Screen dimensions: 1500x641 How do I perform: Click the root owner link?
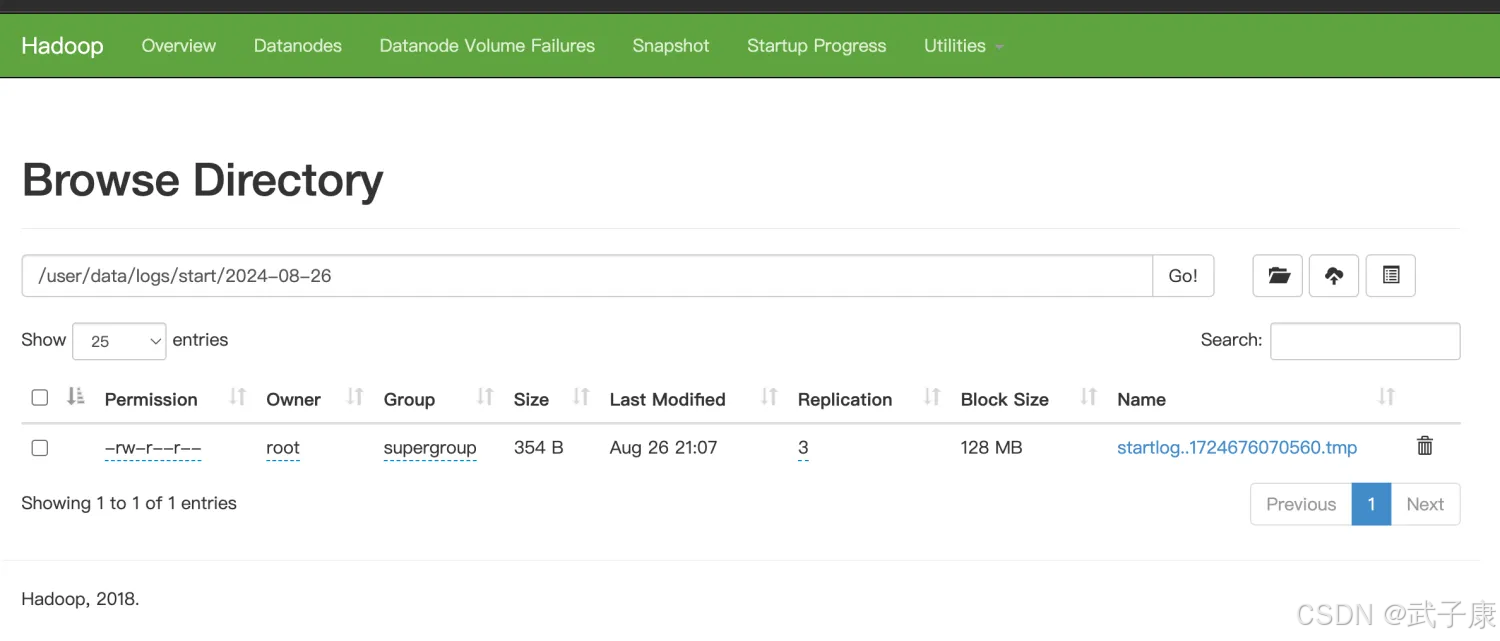pyautogui.click(x=283, y=448)
